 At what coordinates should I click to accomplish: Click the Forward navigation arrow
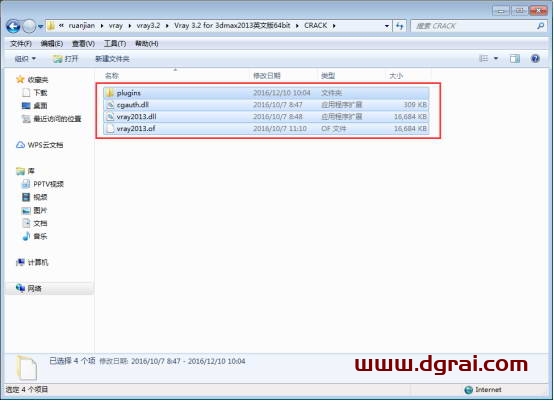point(29,26)
